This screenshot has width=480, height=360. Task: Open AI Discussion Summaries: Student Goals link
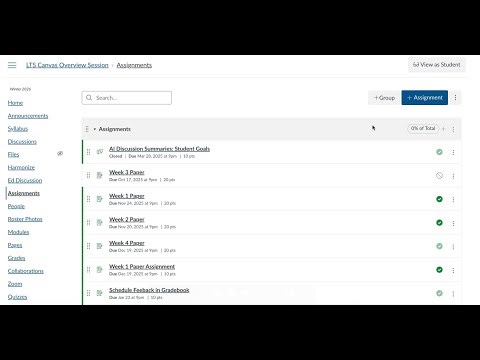[159, 149]
